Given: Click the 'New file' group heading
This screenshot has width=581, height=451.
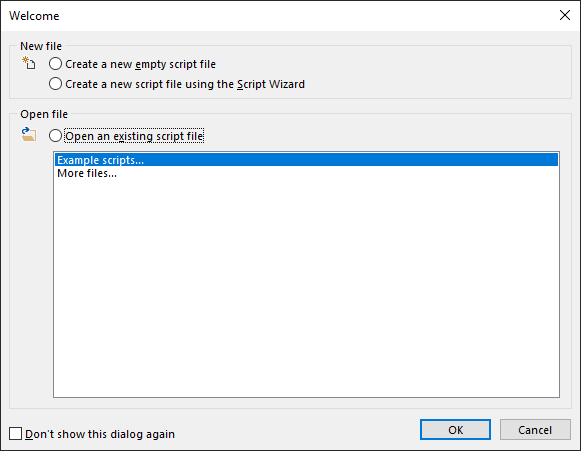Looking at the screenshot, I should click(41, 46).
